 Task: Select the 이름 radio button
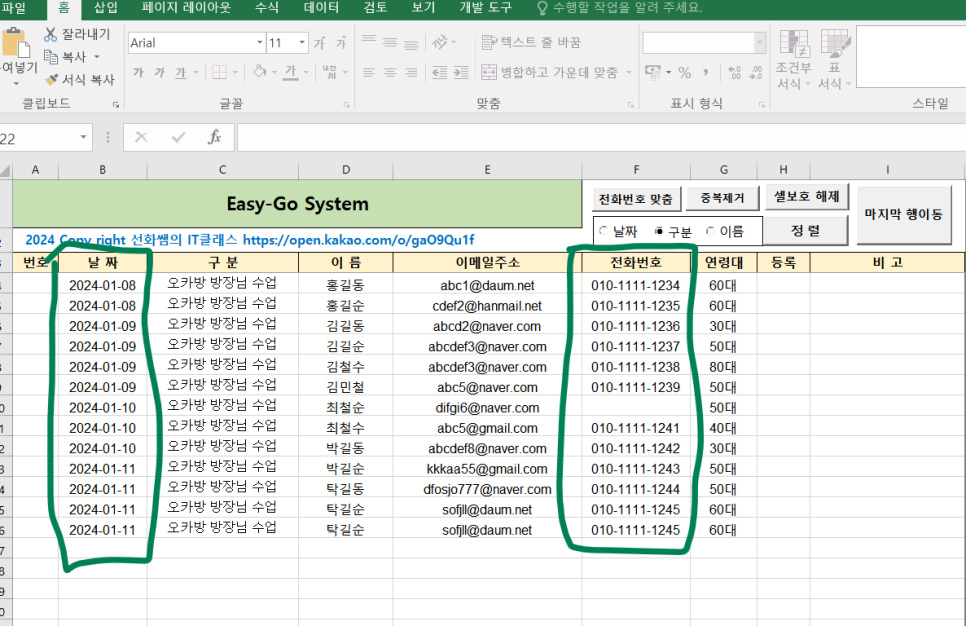pyautogui.click(x=710, y=231)
